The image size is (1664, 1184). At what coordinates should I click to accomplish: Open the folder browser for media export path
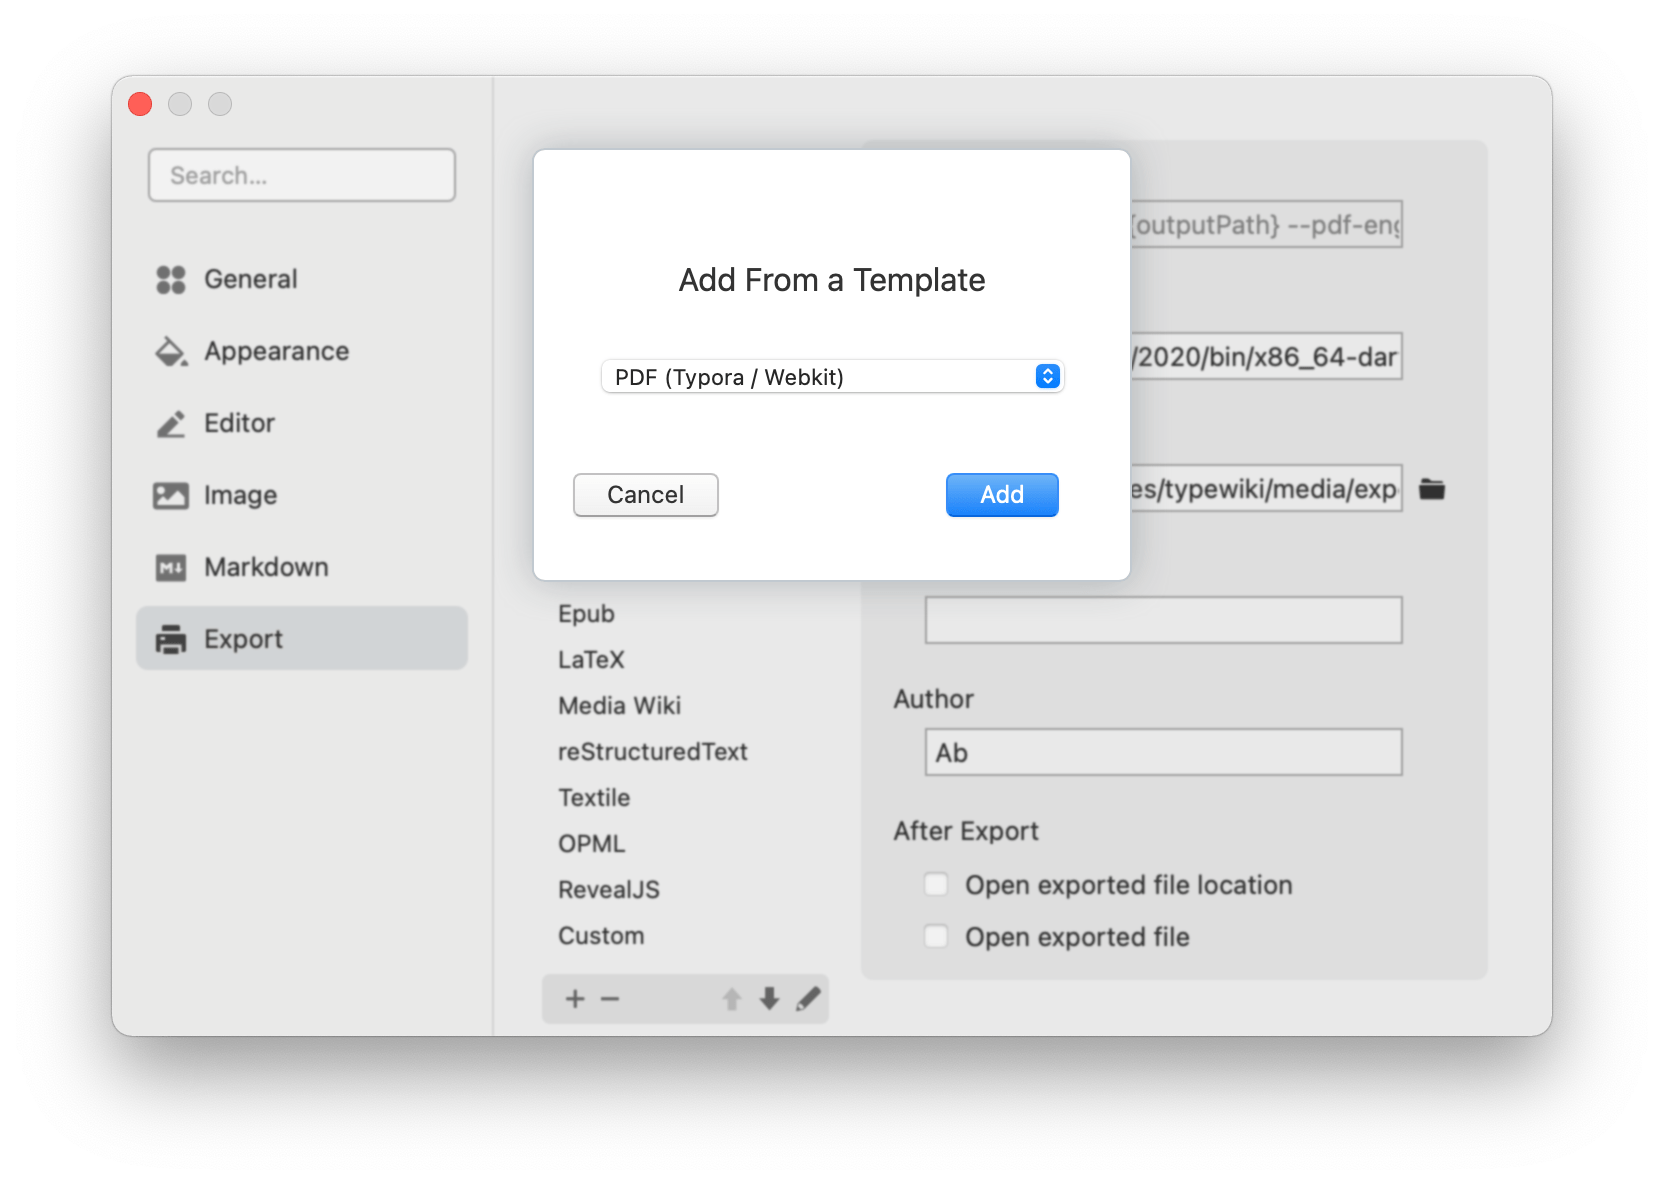(1432, 489)
